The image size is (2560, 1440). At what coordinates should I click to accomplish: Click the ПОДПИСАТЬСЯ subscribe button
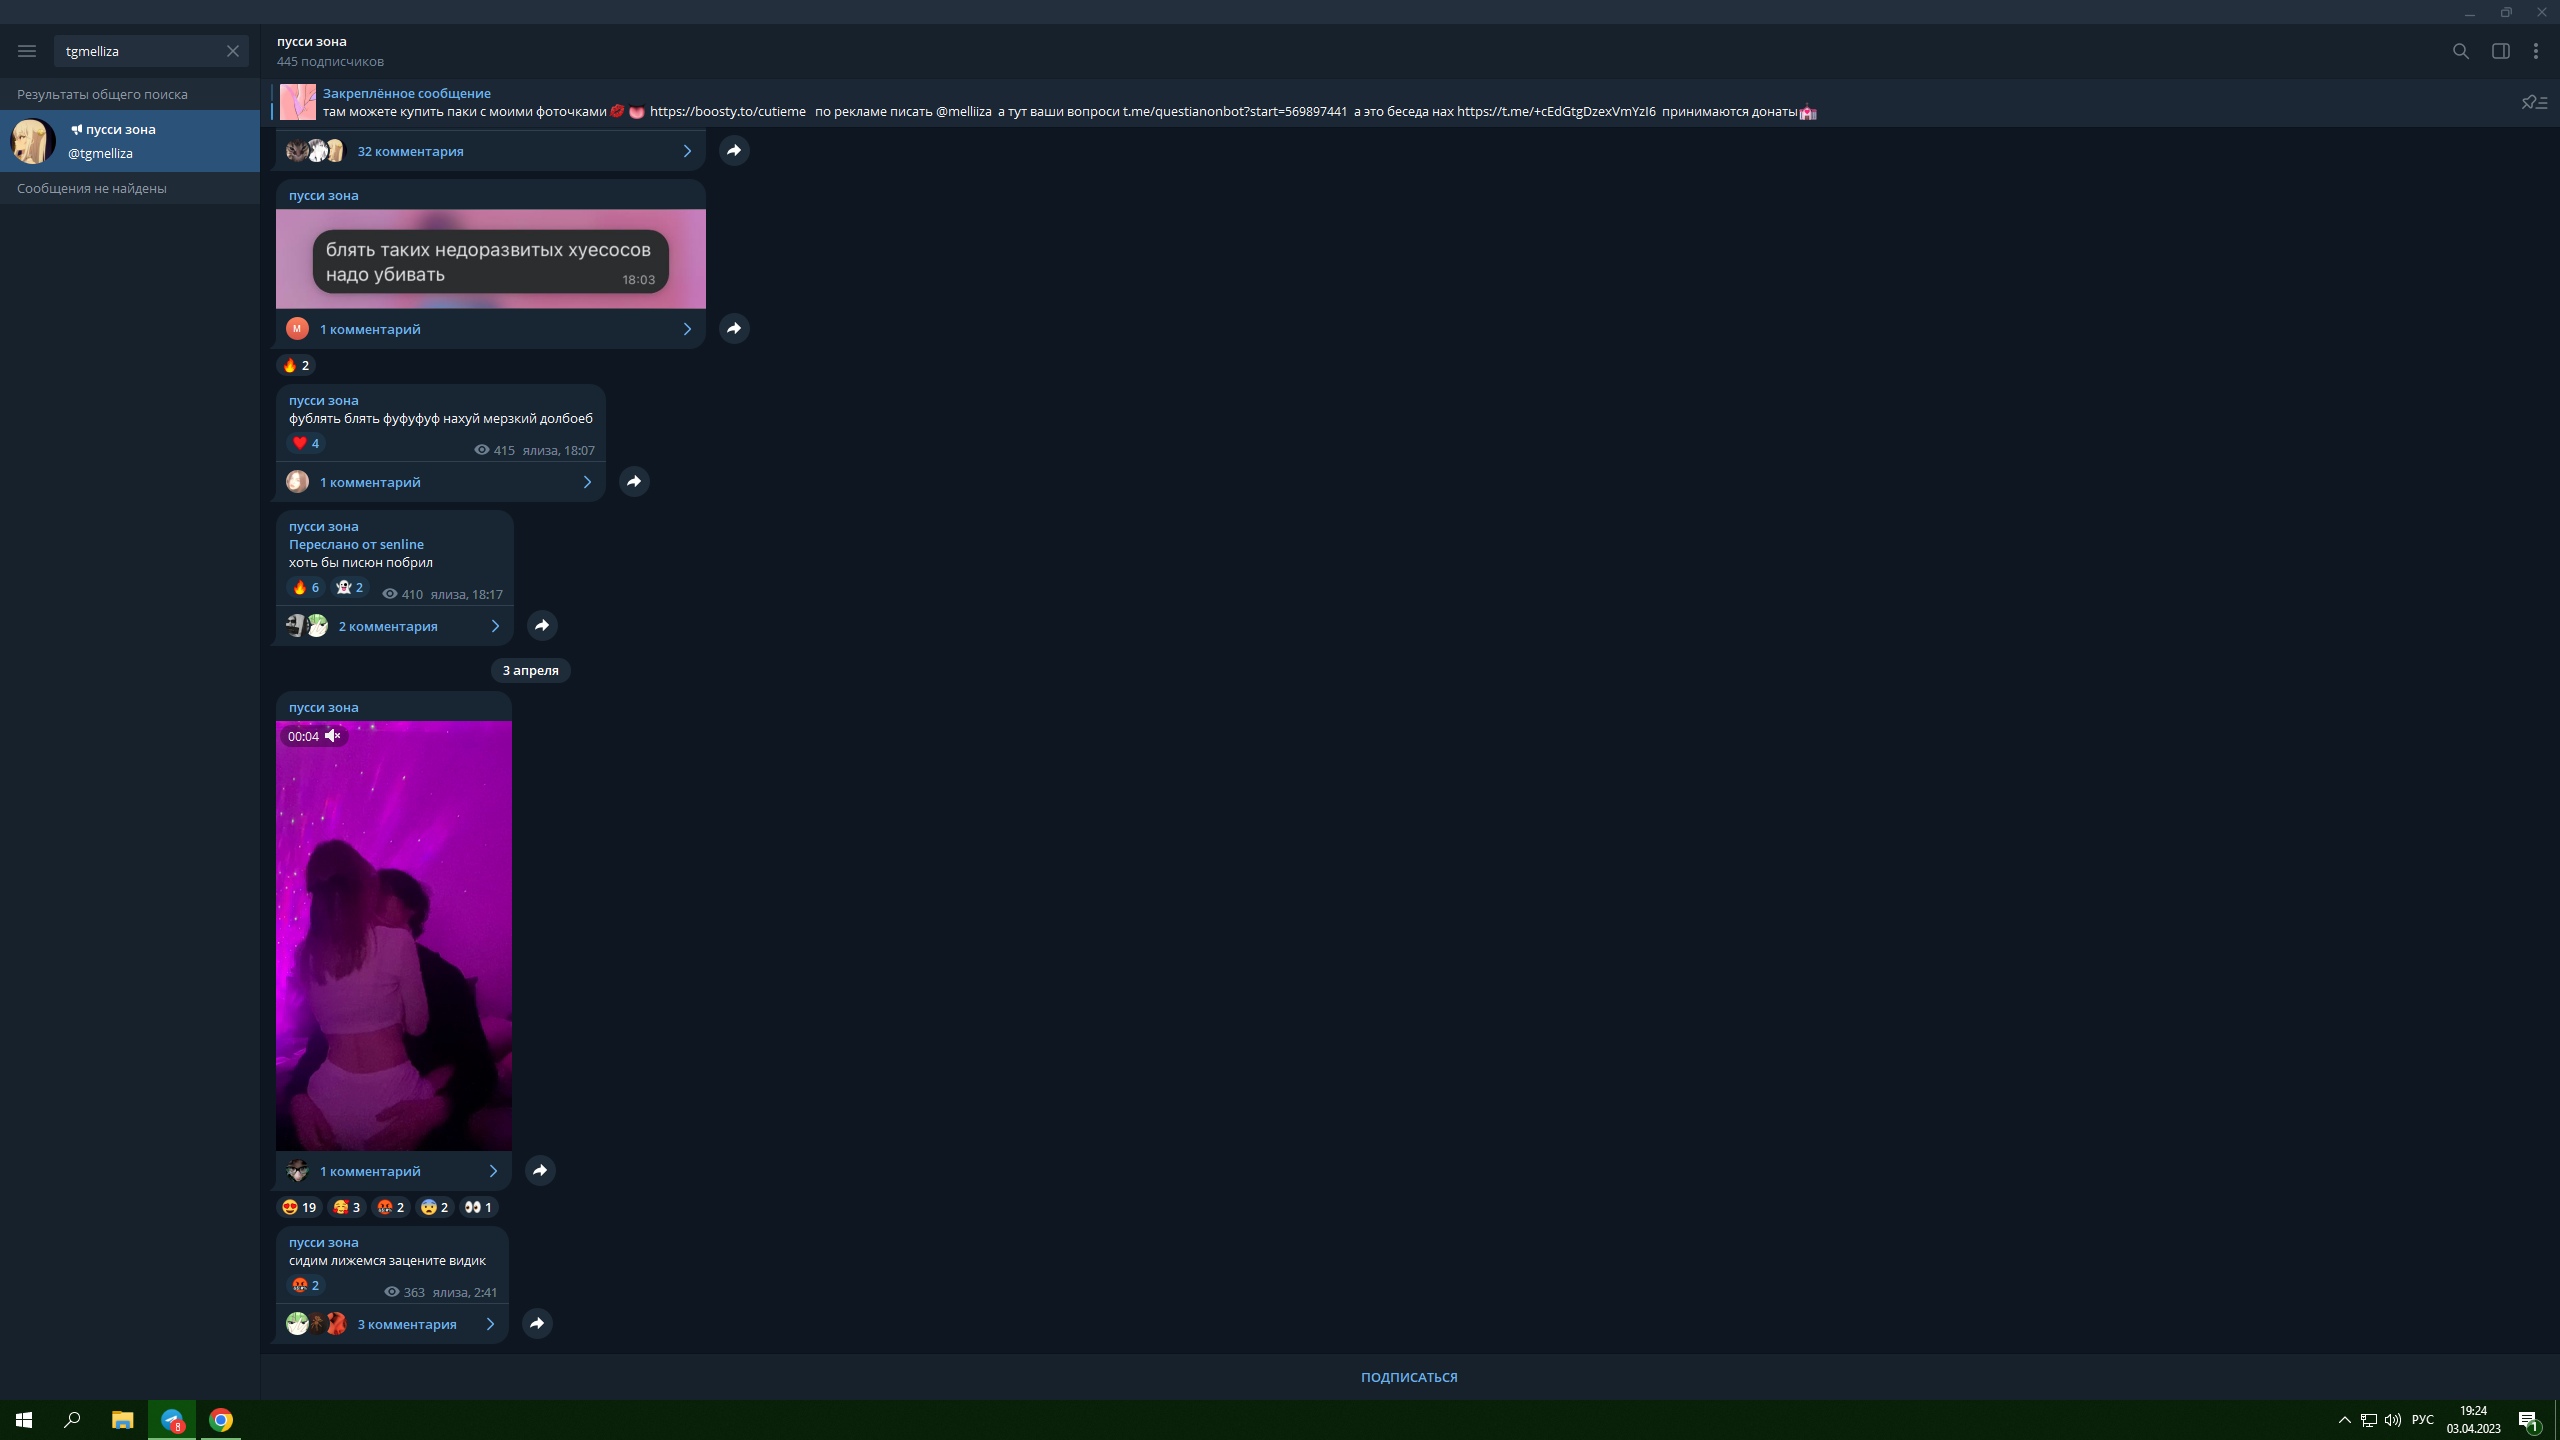click(1408, 1377)
